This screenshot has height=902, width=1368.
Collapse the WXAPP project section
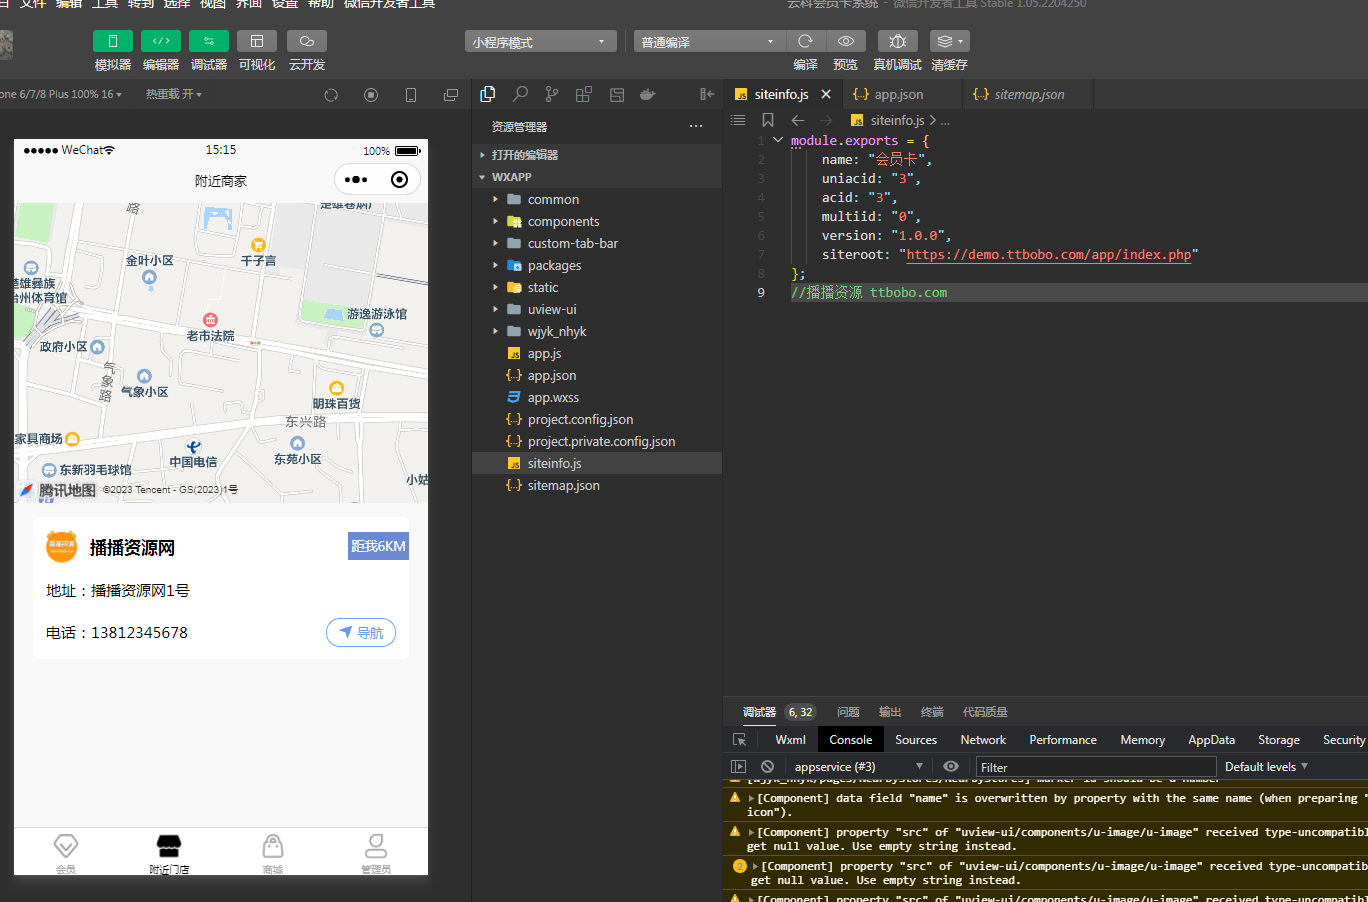pyautogui.click(x=597, y=177)
